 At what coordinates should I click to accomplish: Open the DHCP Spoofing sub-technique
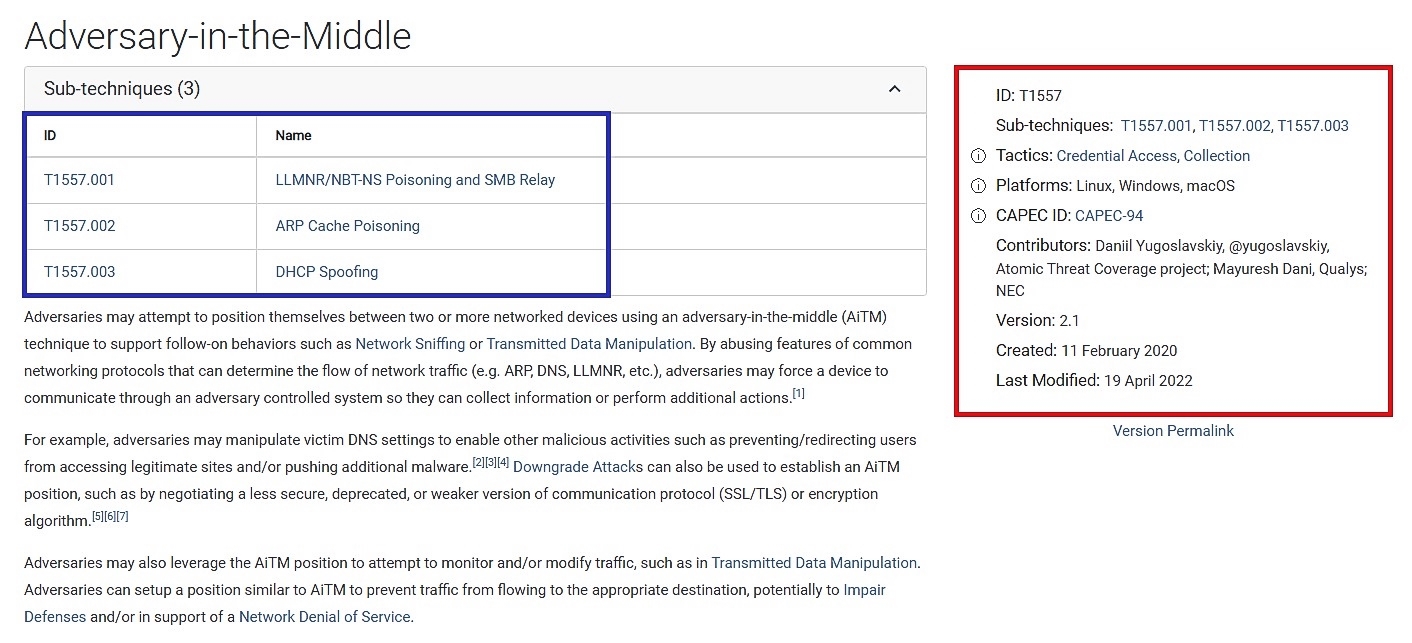[326, 272]
